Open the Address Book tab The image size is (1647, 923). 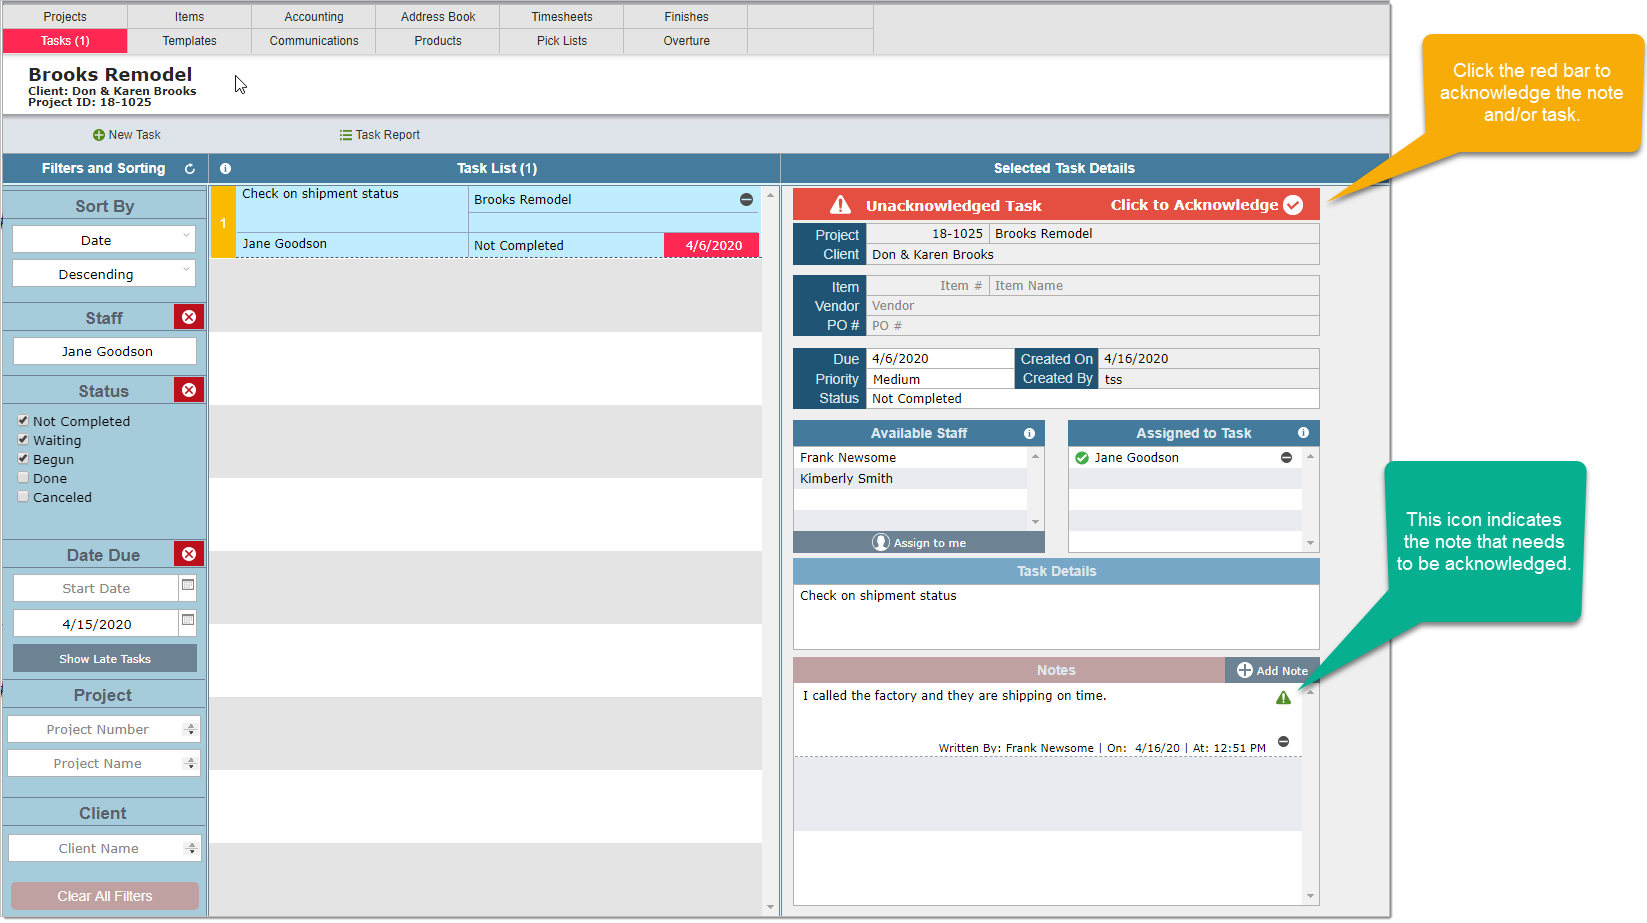tap(438, 17)
